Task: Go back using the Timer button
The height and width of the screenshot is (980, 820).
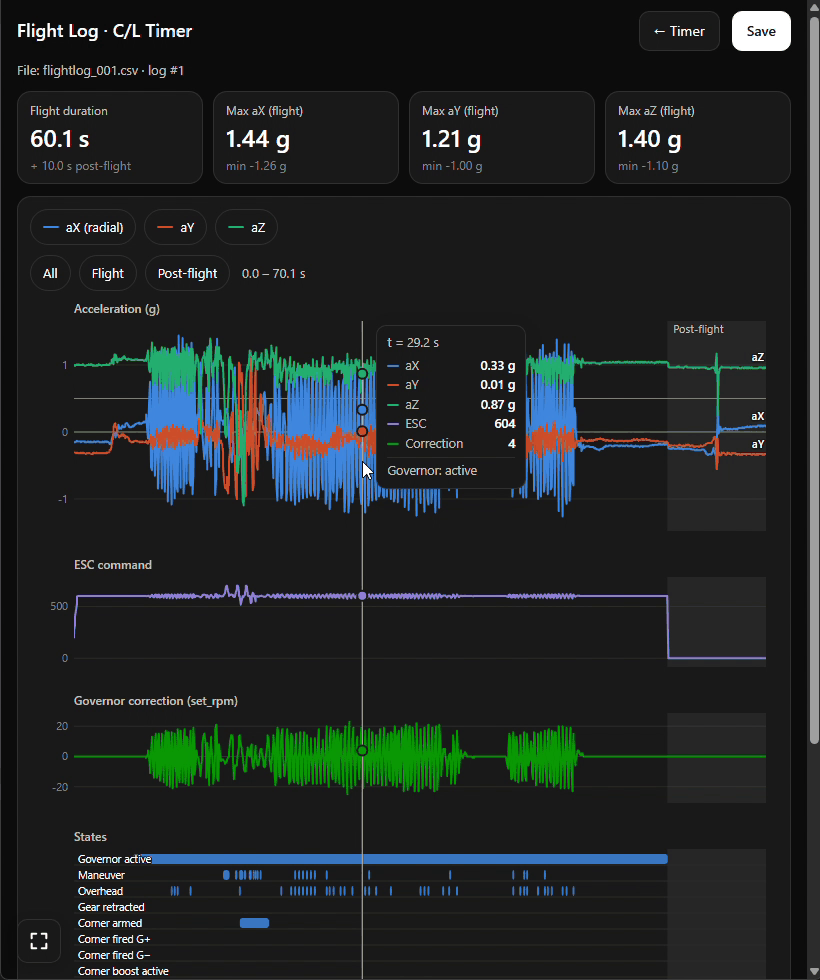Action: (x=679, y=31)
